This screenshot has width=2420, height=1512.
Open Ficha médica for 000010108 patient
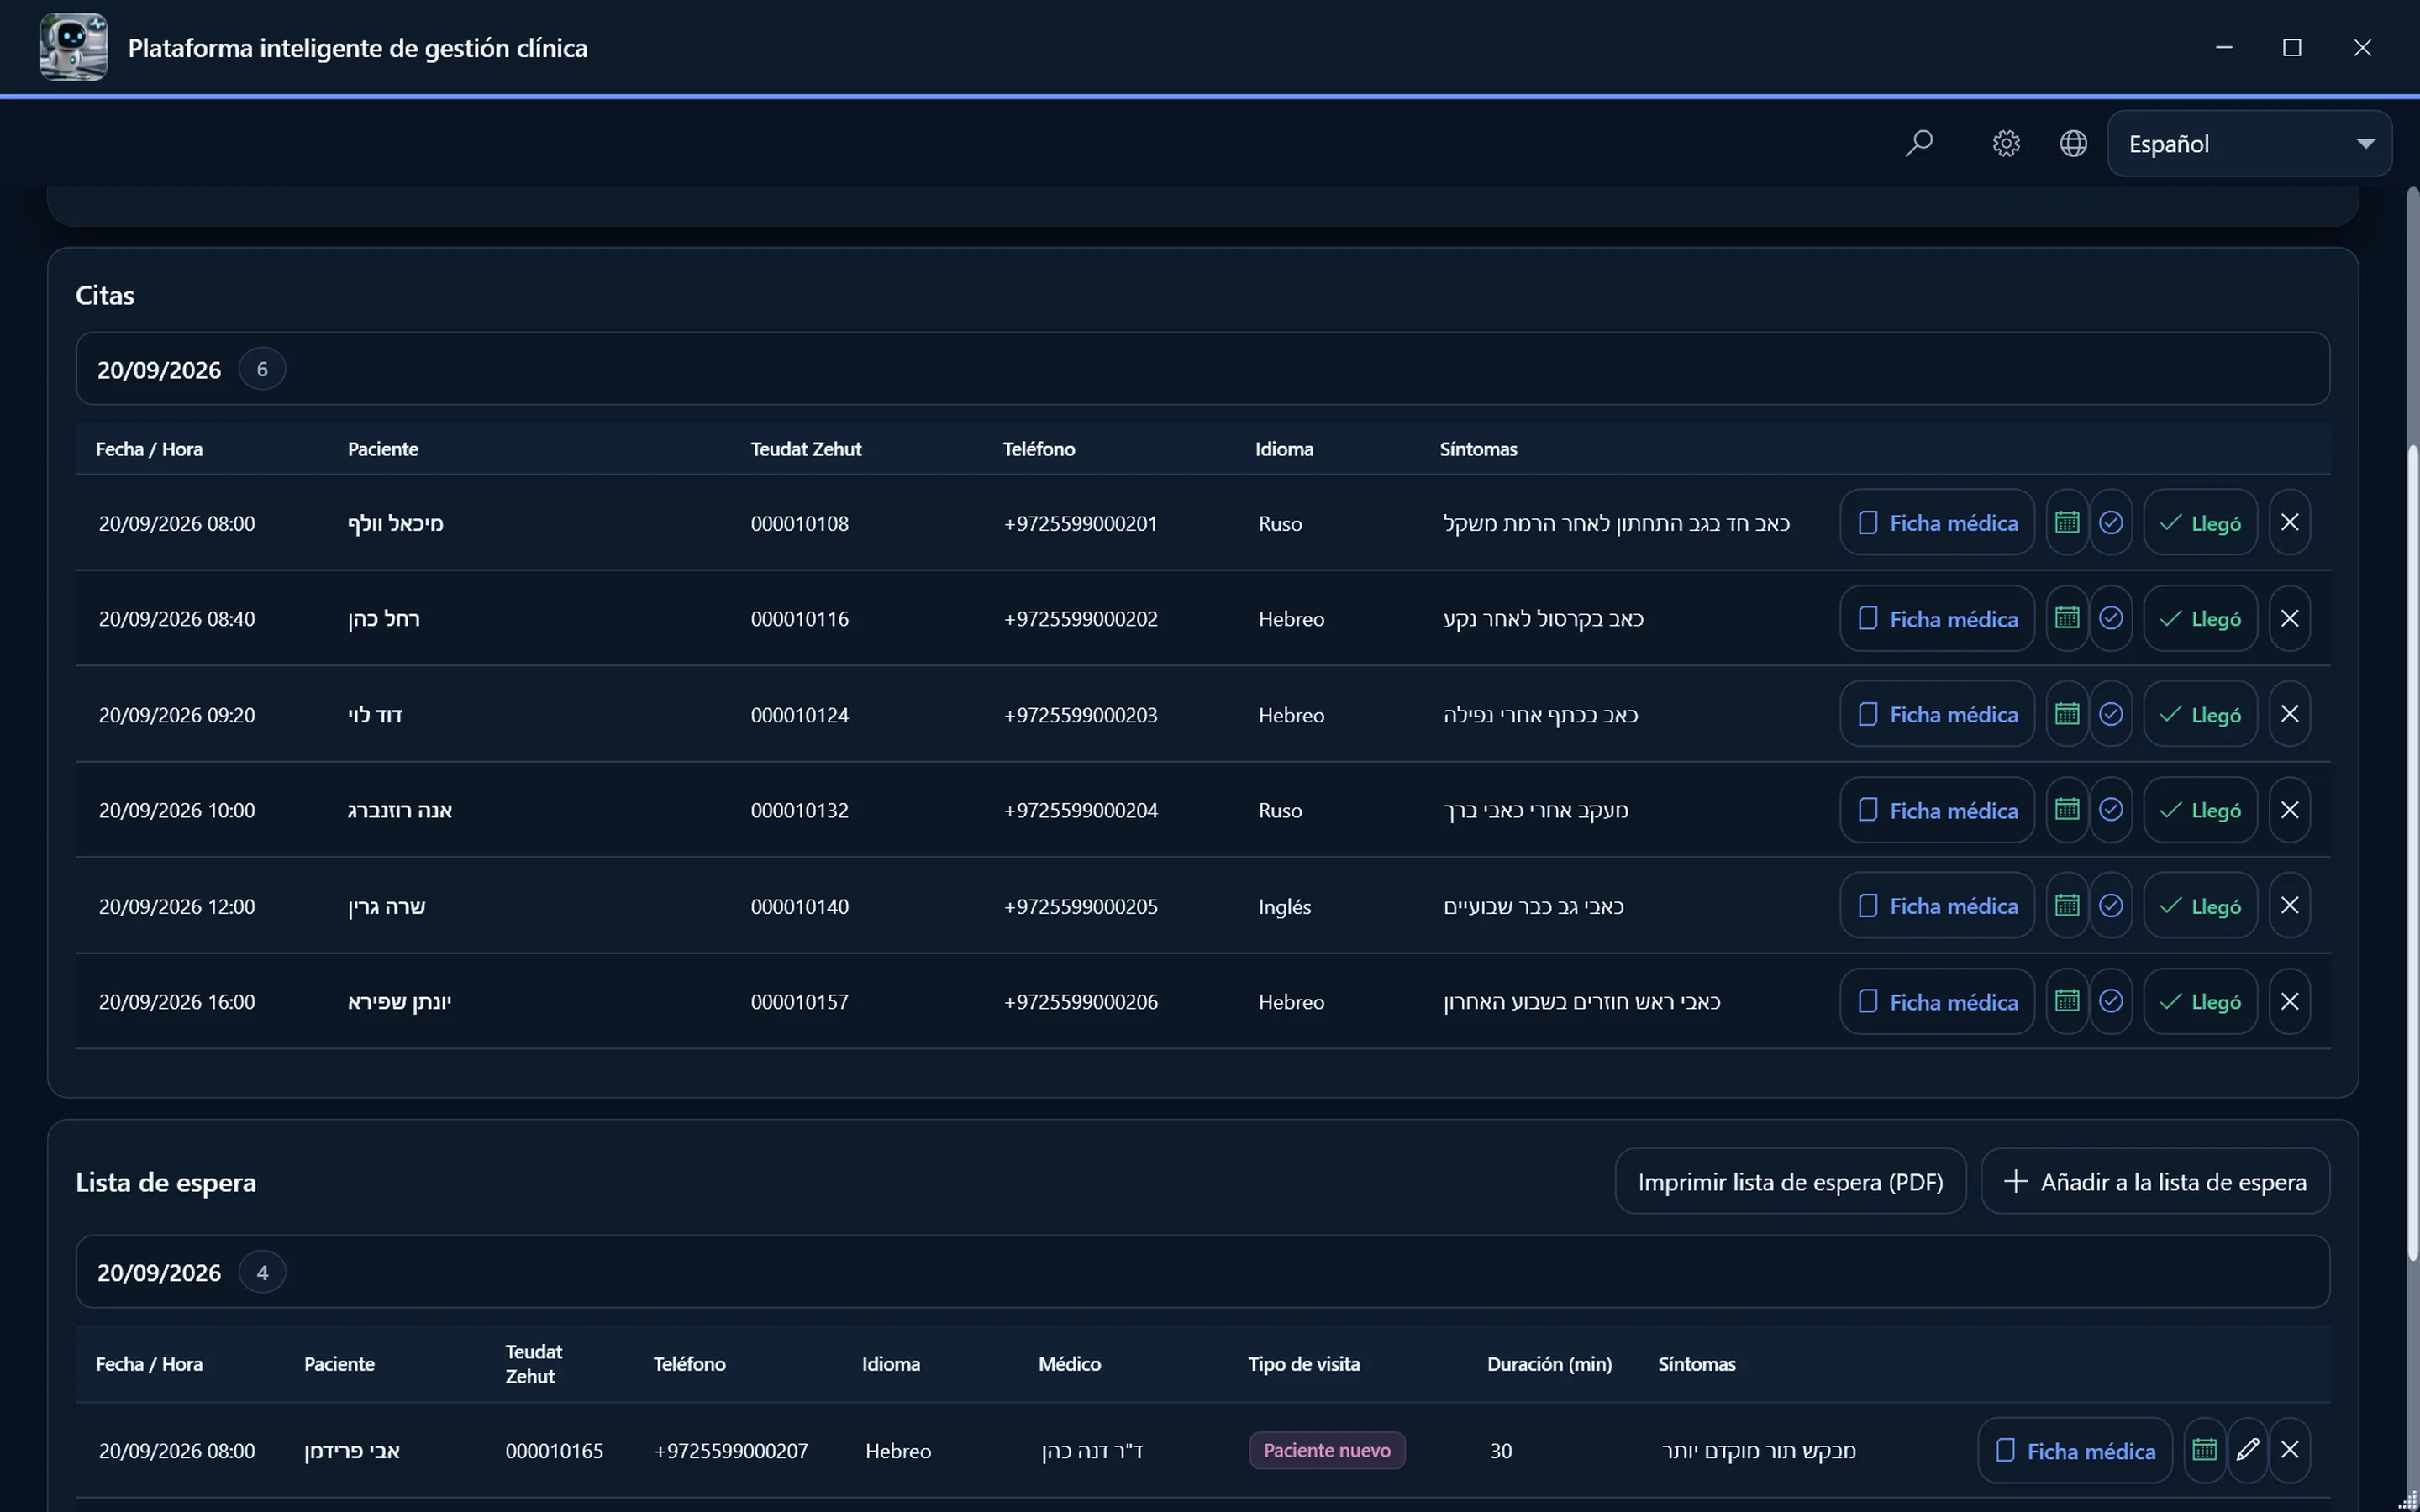tap(1937, 522)
